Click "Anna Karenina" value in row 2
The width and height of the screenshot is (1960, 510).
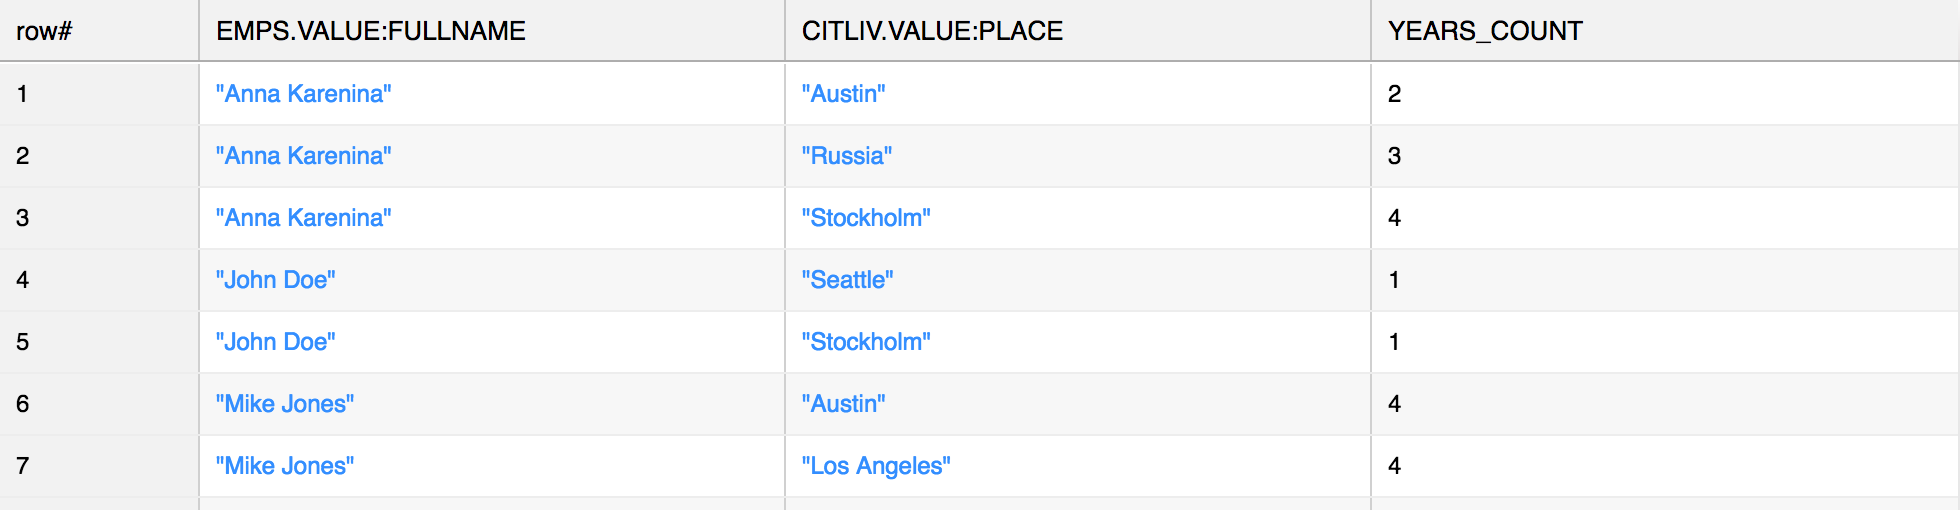[303, 156]
